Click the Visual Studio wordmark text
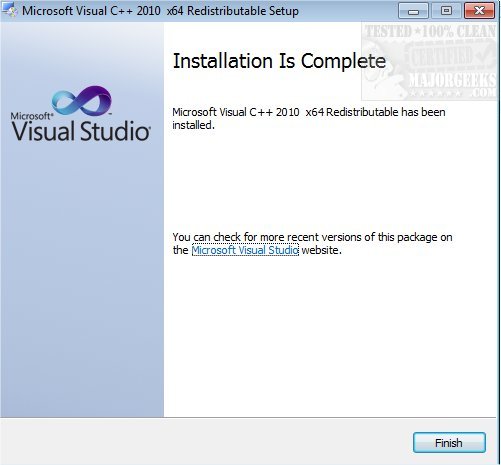This screenshot has width=501, height=465. (81, 131)
